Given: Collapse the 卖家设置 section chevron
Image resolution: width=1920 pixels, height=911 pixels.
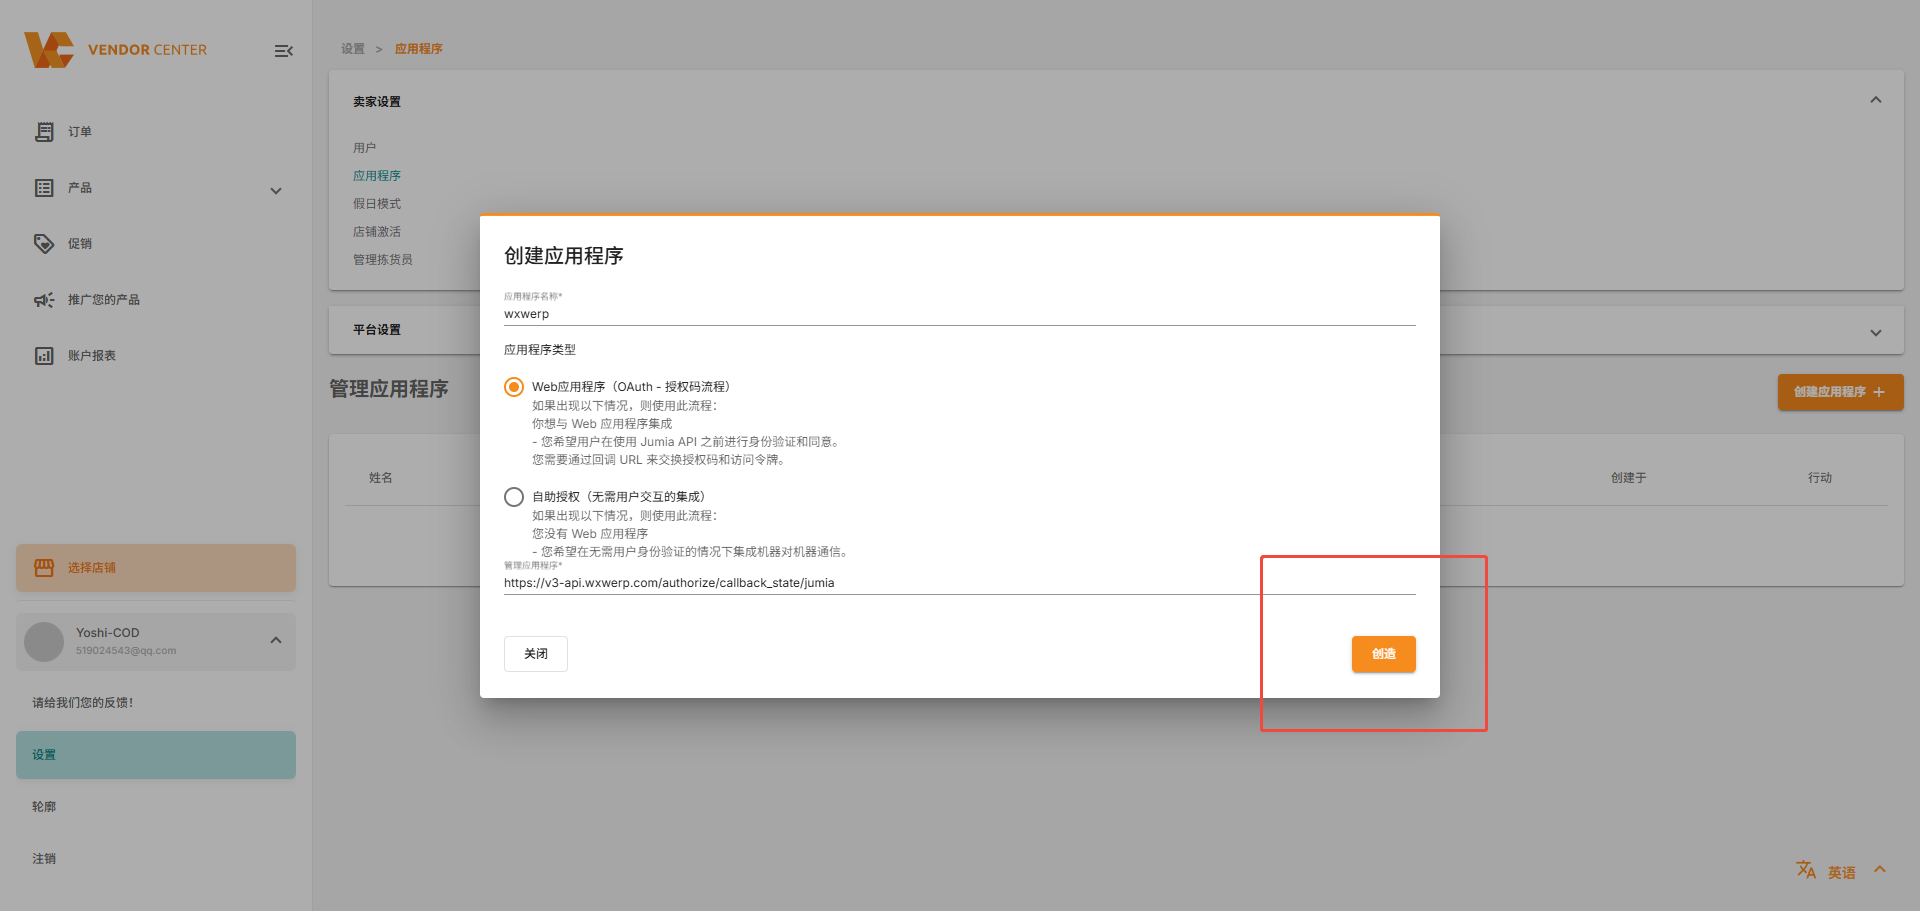Looking at the screenshot, I should click(x=1875, y=100).
